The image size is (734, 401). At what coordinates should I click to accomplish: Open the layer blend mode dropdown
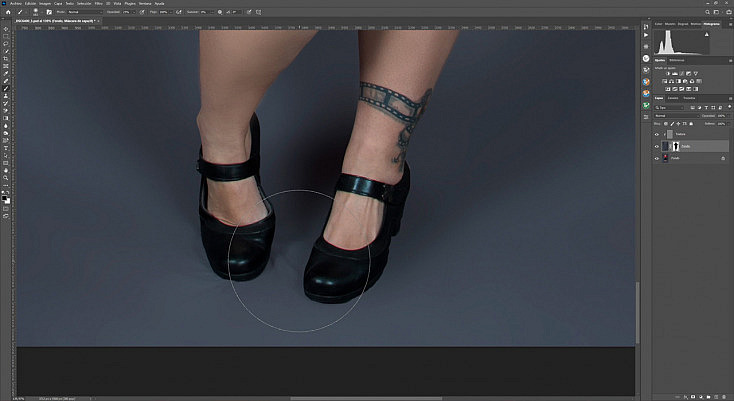(677, 116)
